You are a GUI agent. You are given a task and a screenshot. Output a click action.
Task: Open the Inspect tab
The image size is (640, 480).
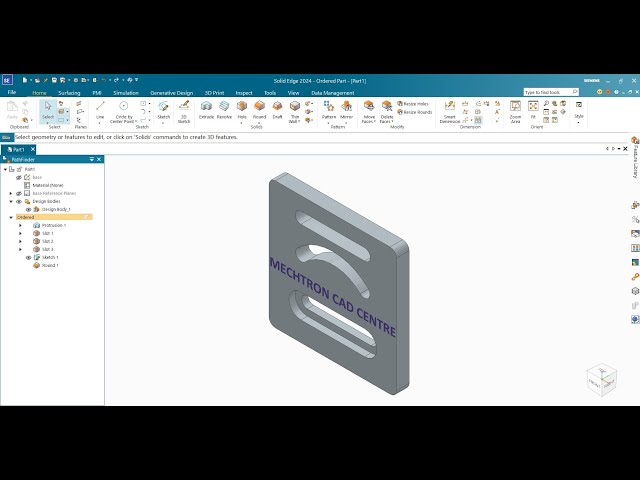coord(244,93)
